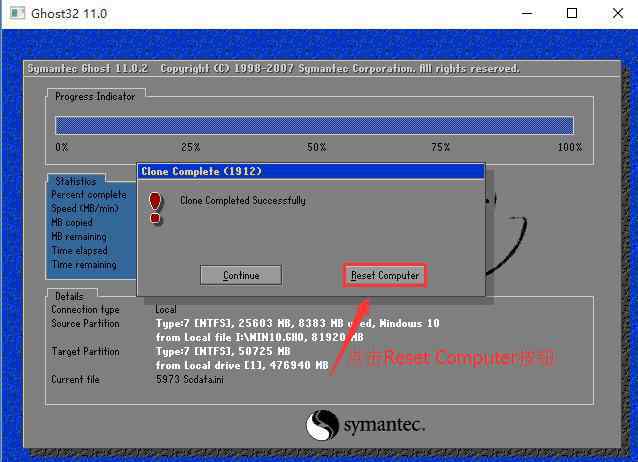Click the Ghost32 app icon in title bar
Screen dimensions: 638x462
(x=17, y=13)
